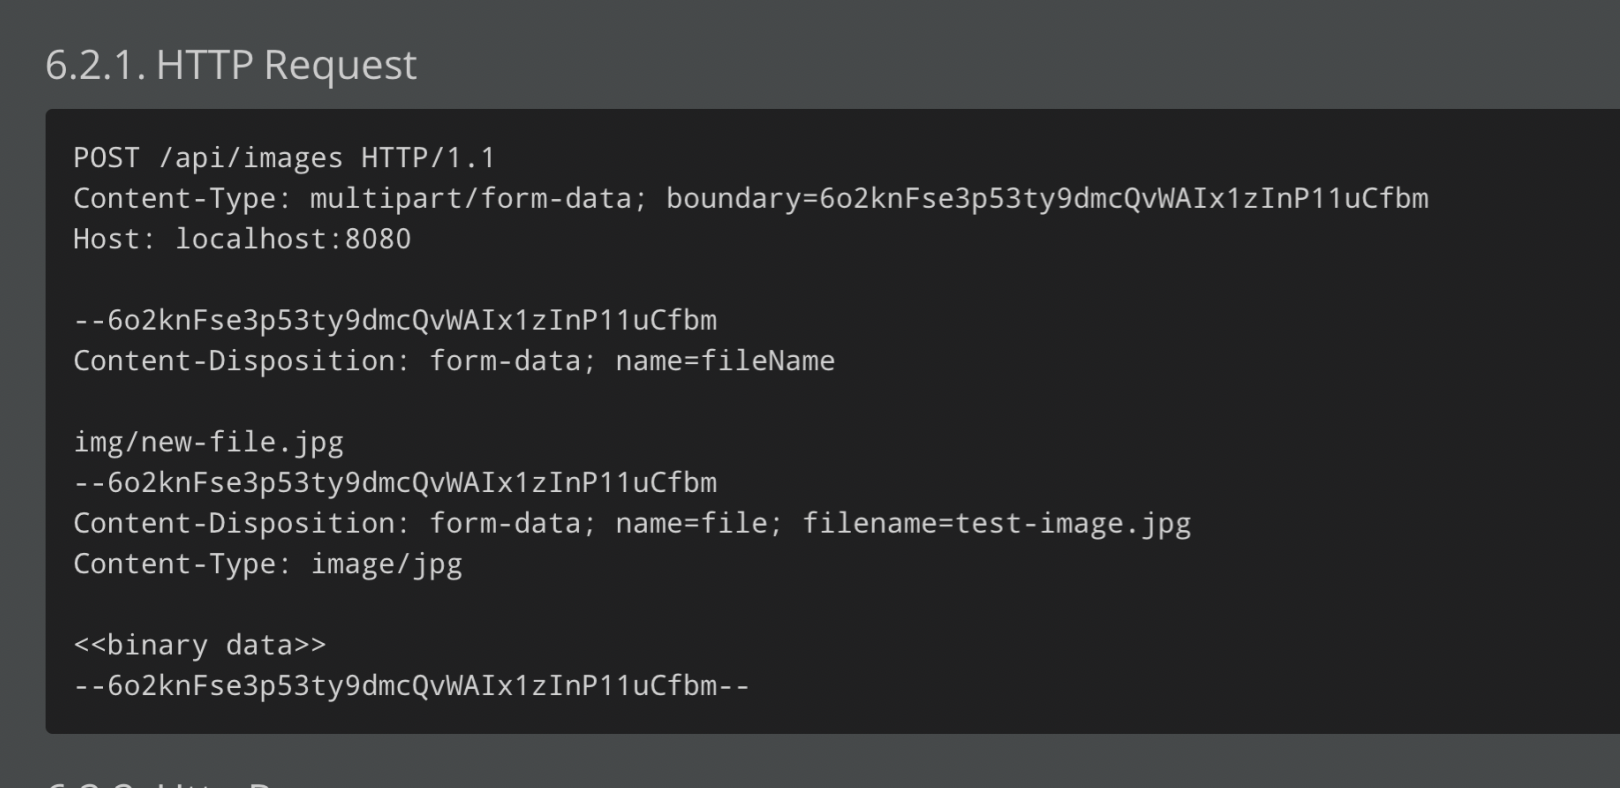Image resolution: width=1620 pixels, height=788 pixels.
Task: Click the img/new-file.jpg body value
Action: tap(208, 442)
